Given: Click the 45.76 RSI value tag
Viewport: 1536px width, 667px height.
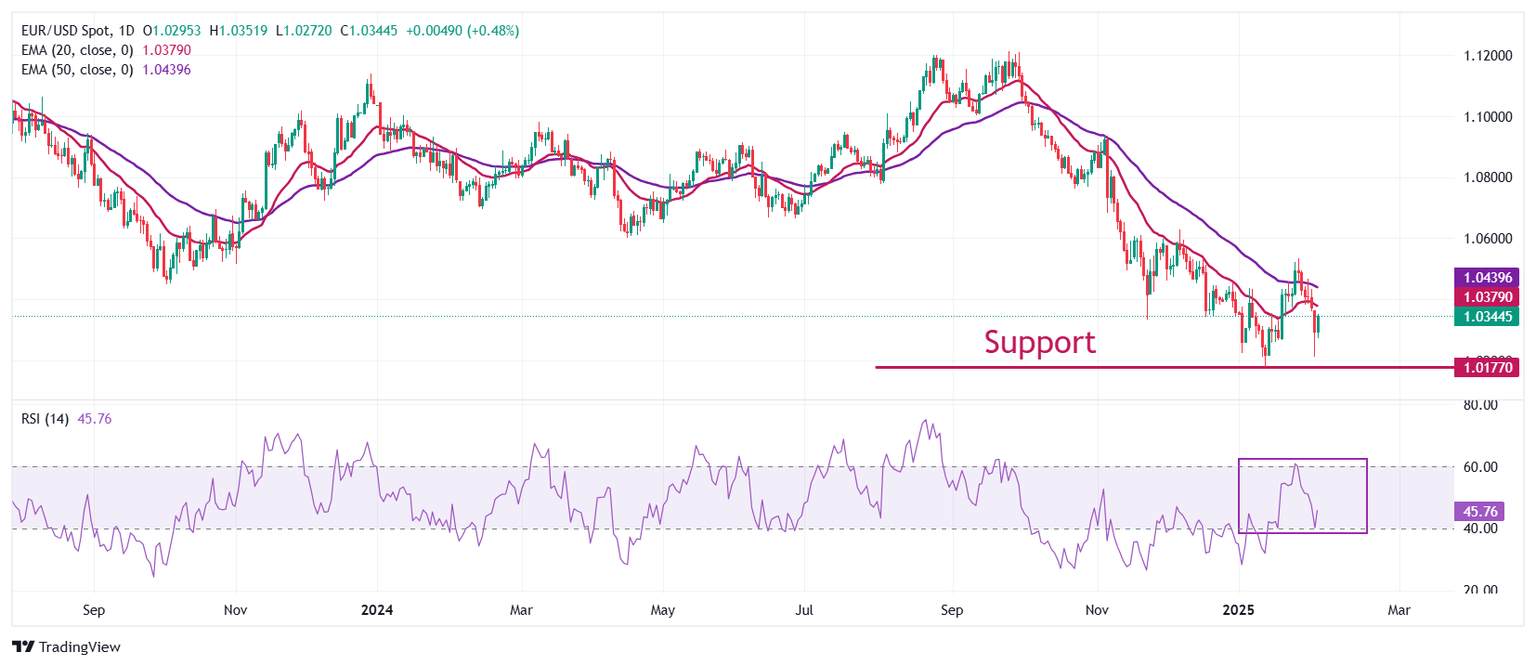Looking at the screenshot, I should 1482,511.
